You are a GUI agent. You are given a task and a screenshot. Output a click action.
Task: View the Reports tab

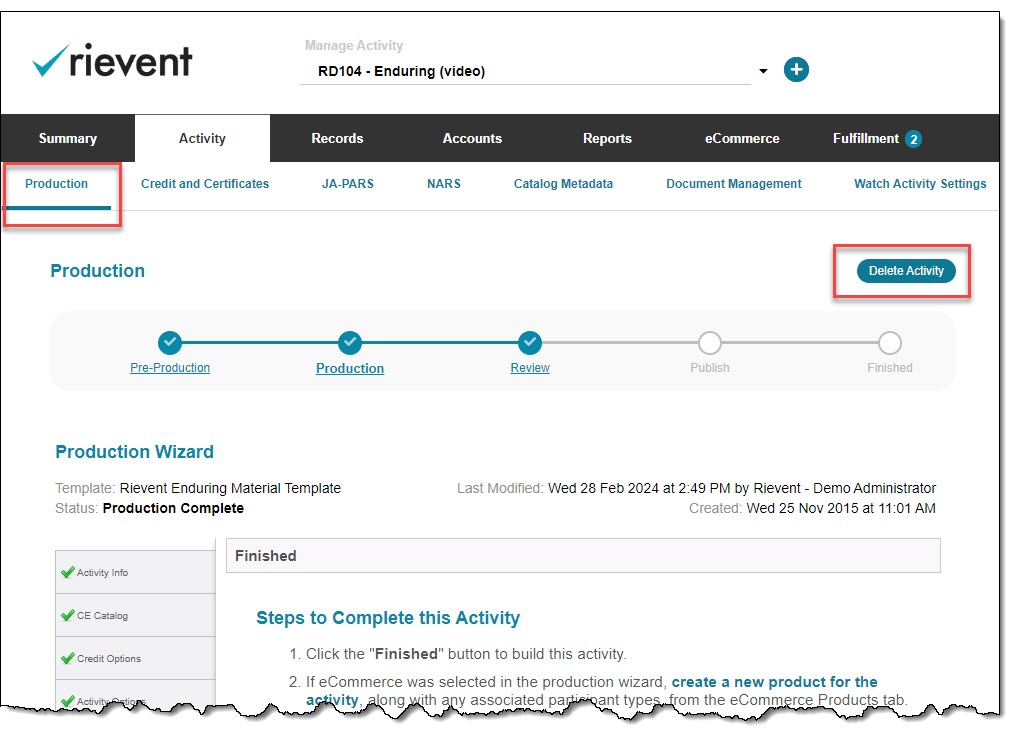point(607,139)
